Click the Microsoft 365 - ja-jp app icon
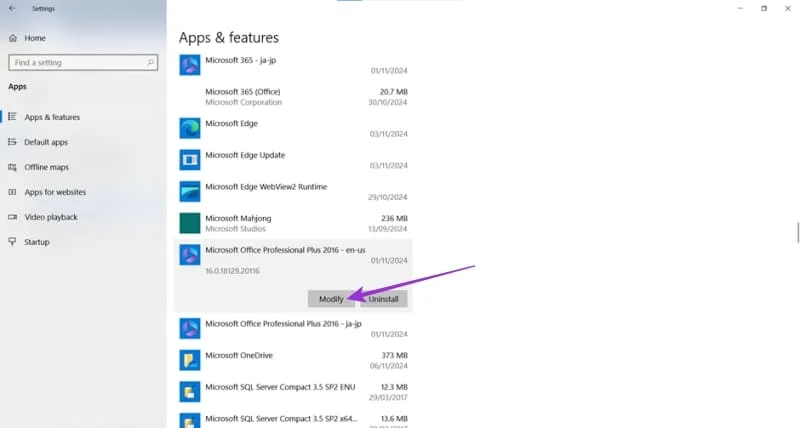Viewport: 800px width, 428px height. 190,65
